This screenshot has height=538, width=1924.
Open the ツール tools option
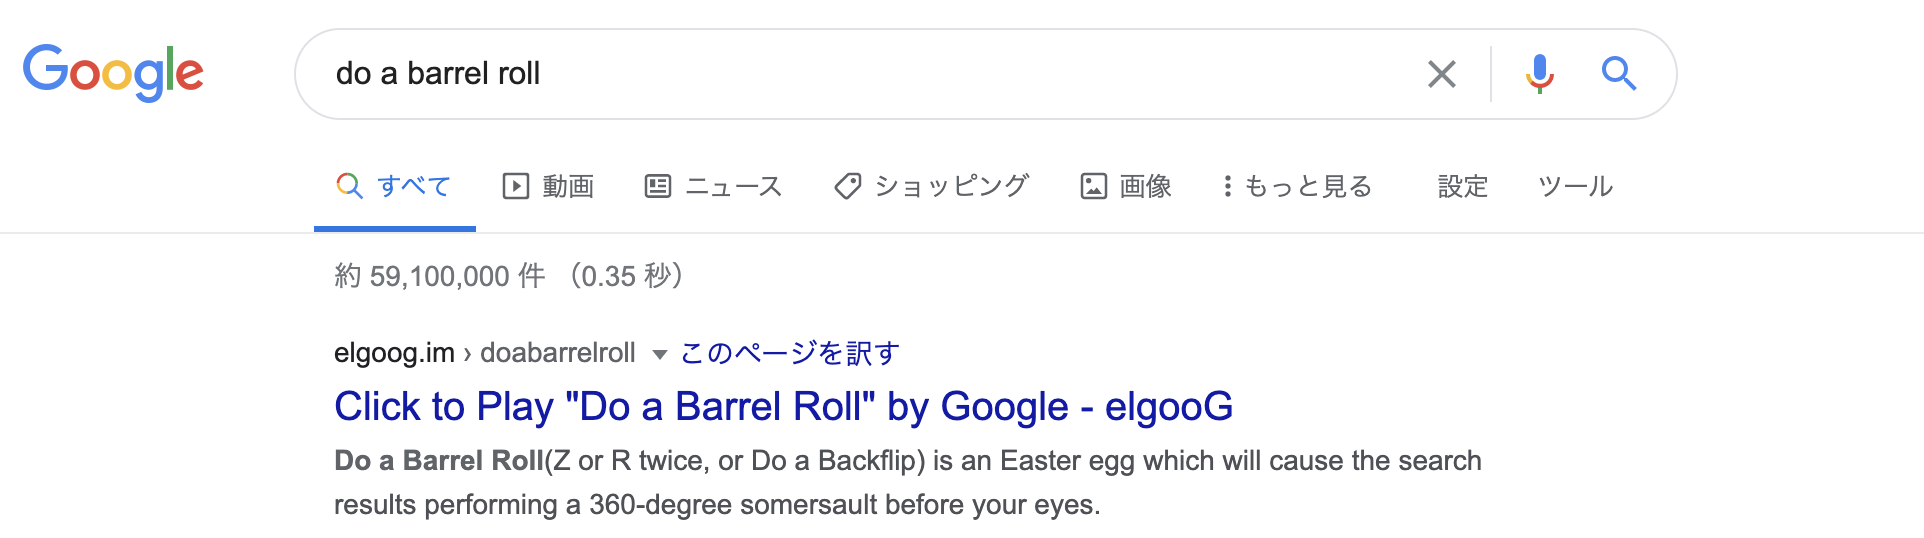(x=1575, y=186)
